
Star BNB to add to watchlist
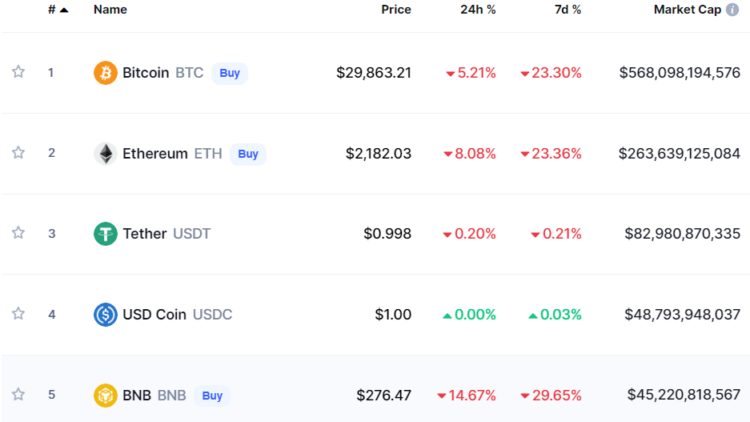[18, 394]
